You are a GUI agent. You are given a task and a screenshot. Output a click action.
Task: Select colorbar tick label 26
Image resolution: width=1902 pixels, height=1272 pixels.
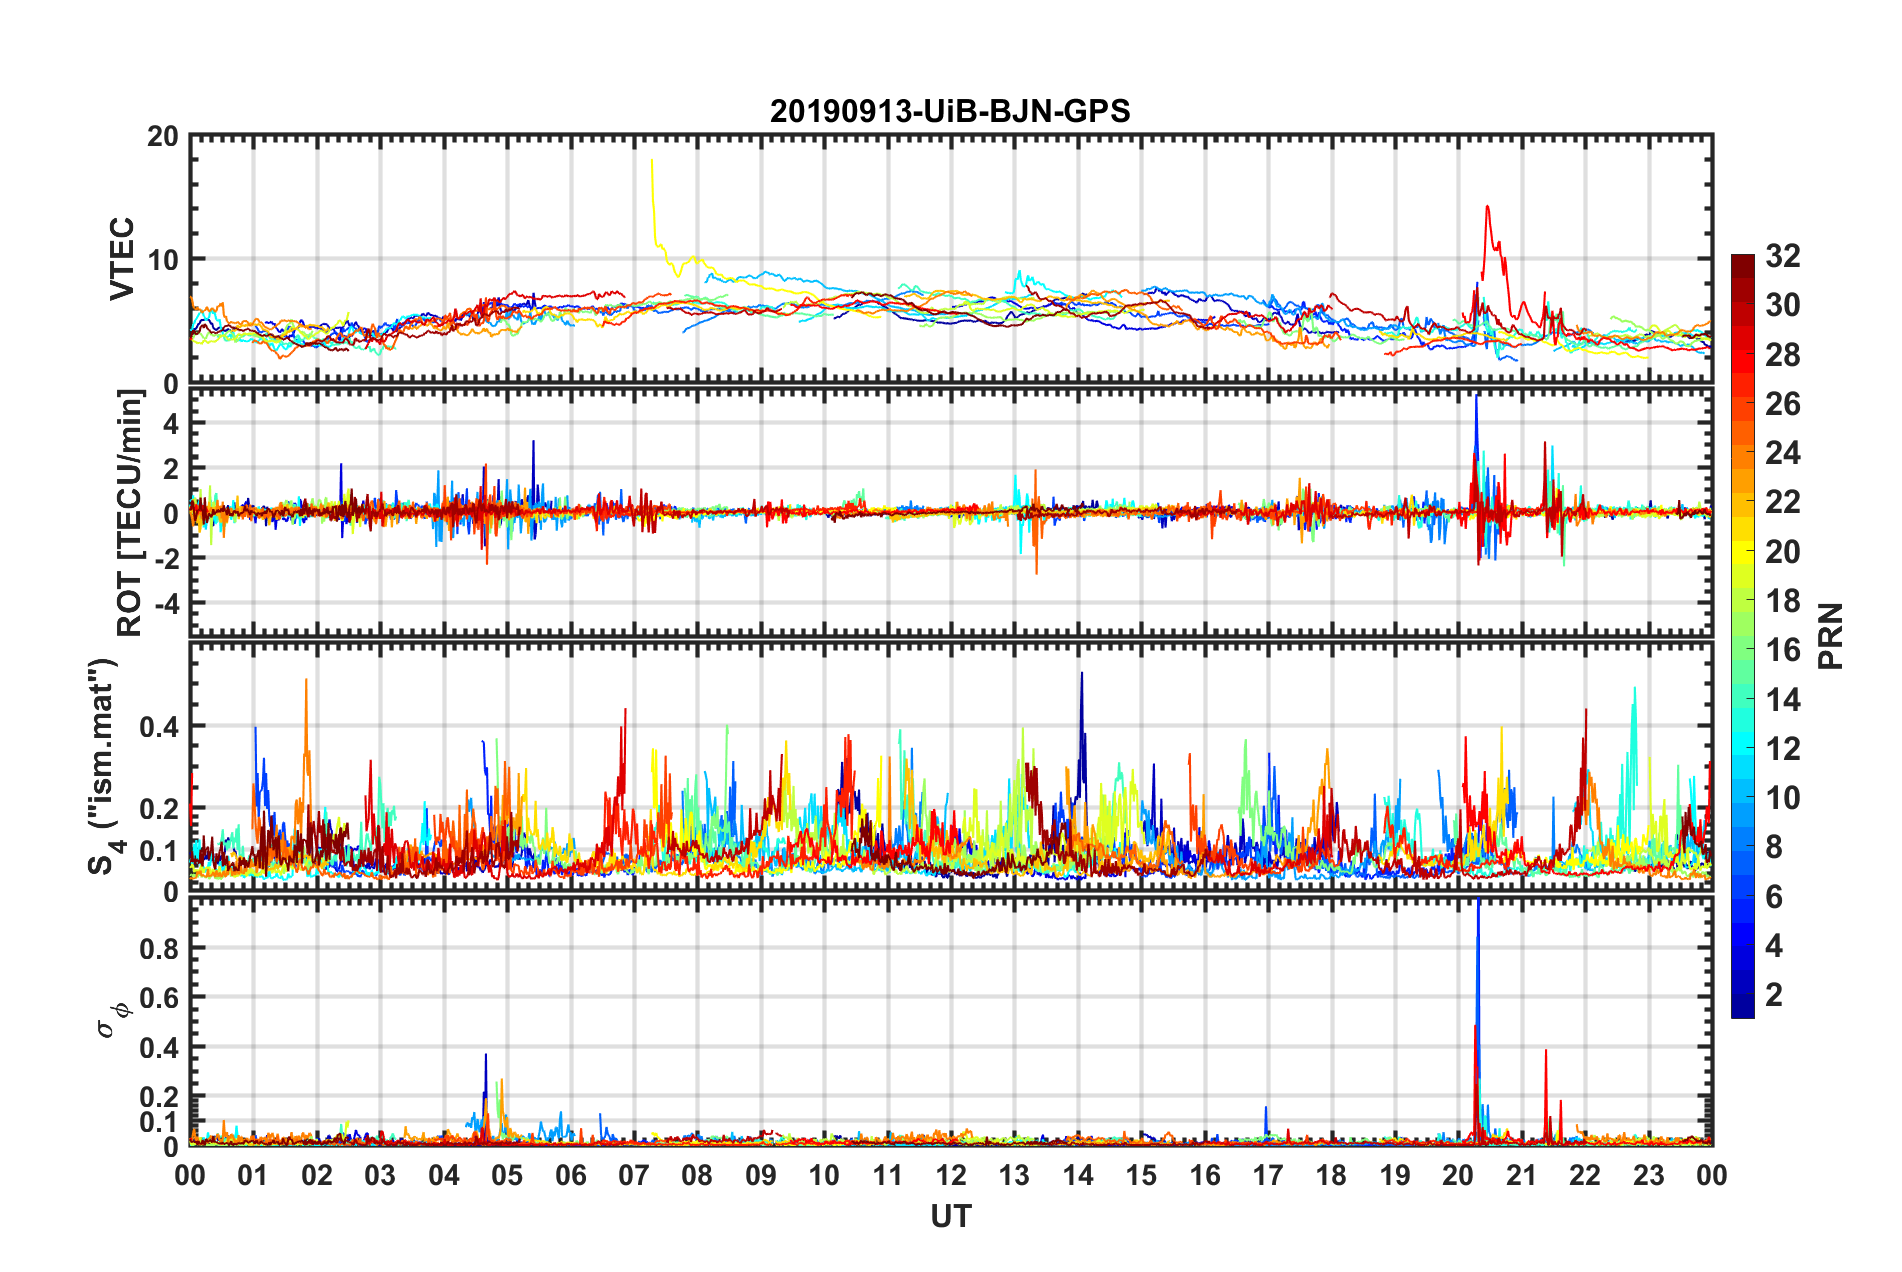[x=1782, y=404]
